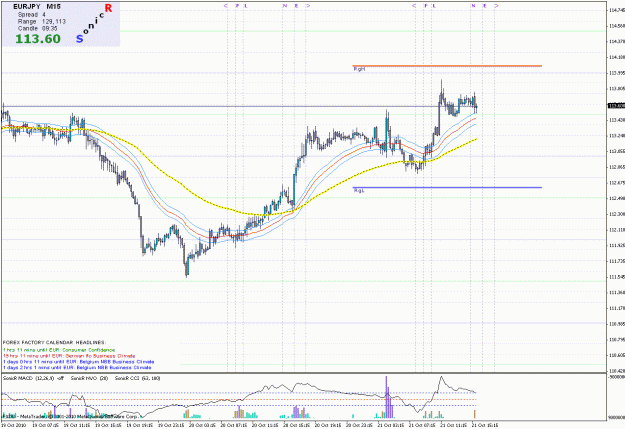This screenshot has width=625, height=429.
Task: Select the RgL label under blue line
Action: pyautogui.click(x=359, y=191)
